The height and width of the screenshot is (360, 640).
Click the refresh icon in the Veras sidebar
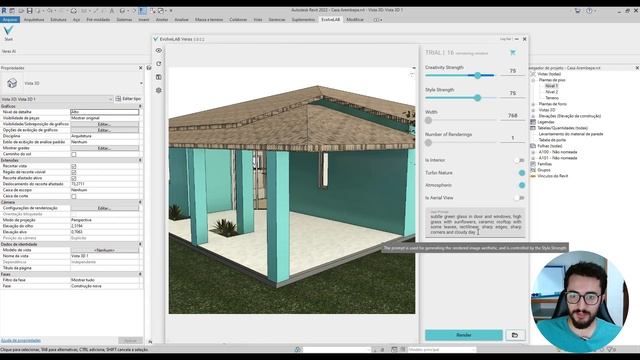coord(159,64)
